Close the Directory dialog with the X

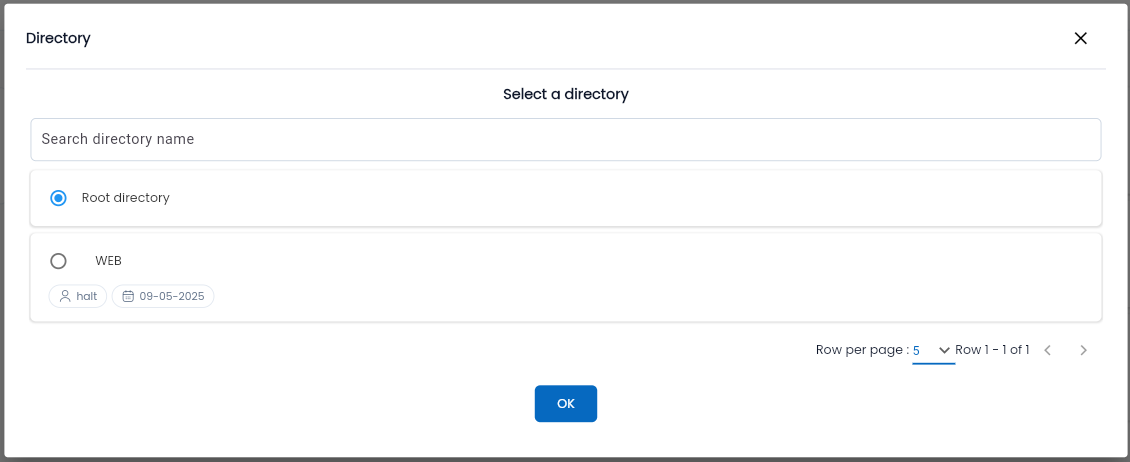[1080, 38]
